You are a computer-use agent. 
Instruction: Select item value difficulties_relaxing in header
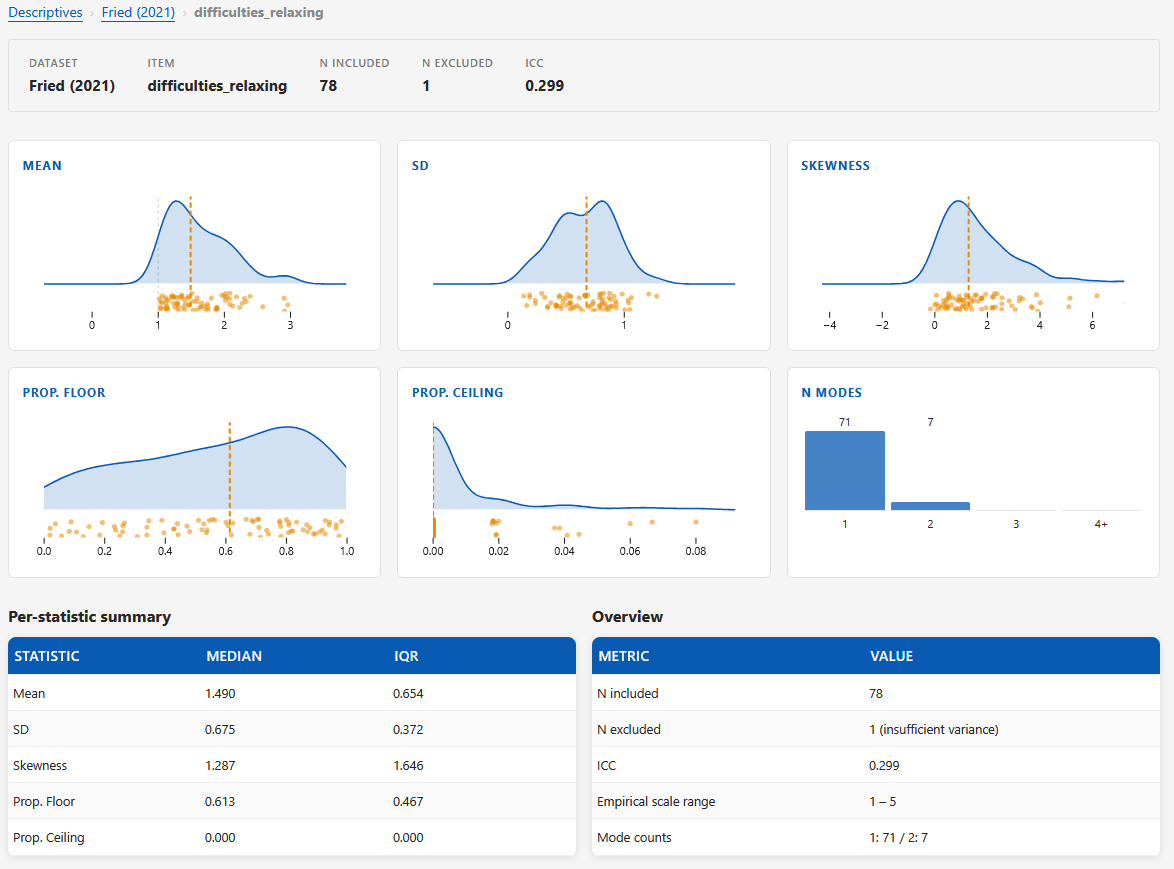click(217, 86)
